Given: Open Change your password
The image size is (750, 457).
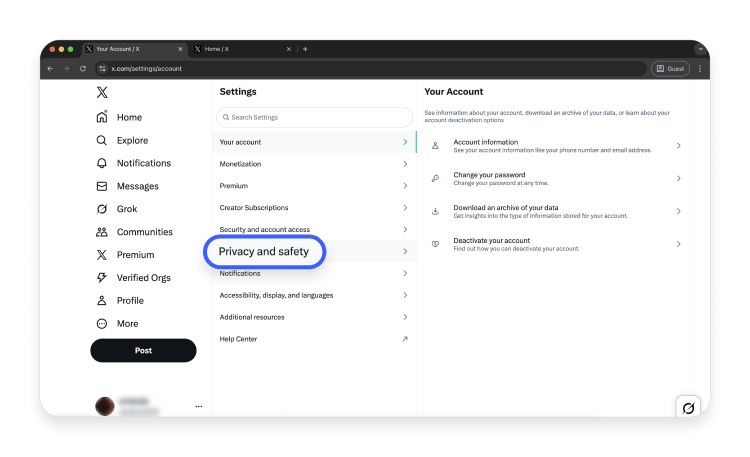Looking at the screenshot, I should 553,178.
